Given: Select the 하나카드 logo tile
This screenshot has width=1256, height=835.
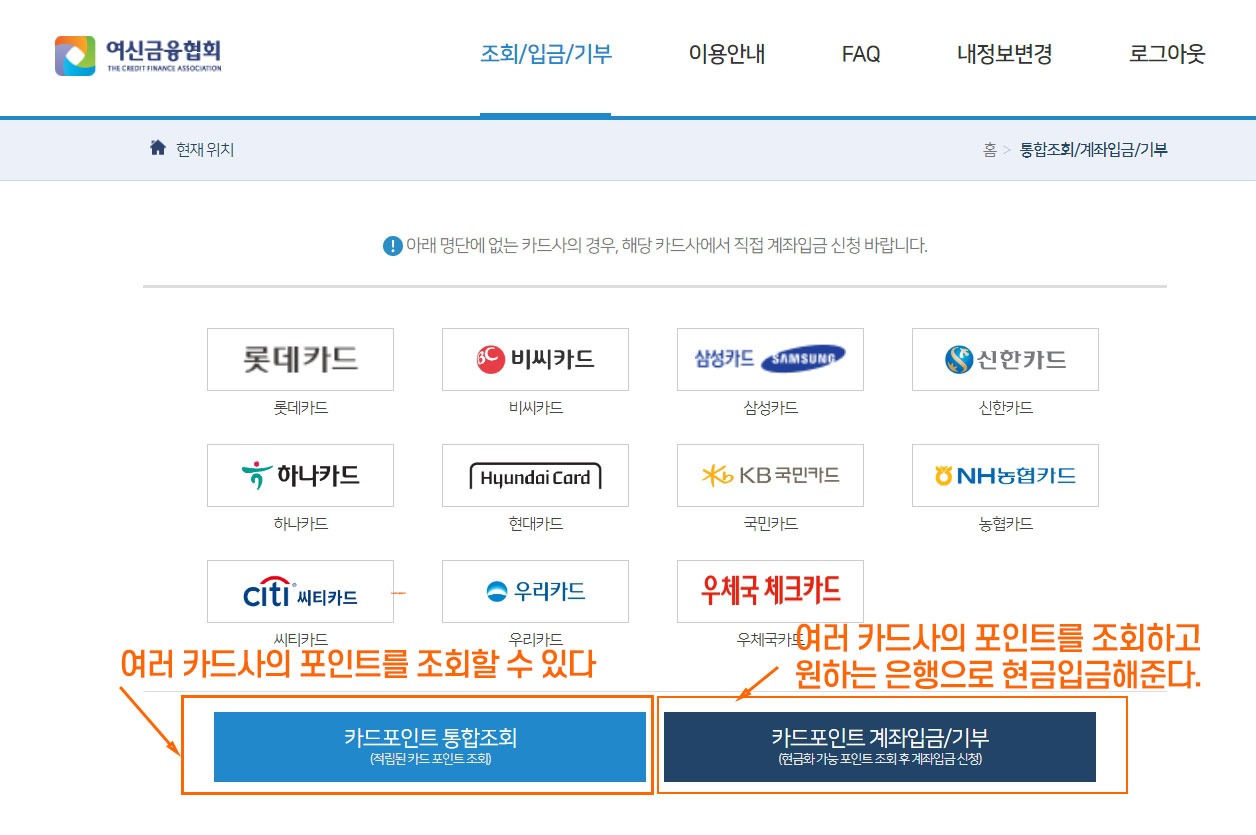Looking at the screenshot, I should [x=300, y=475].
